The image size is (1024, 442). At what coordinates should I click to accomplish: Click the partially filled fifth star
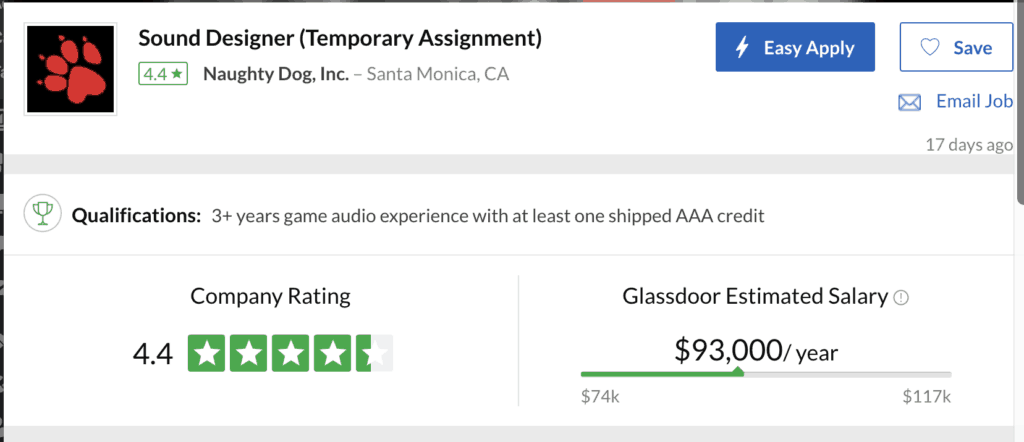coord(375,353)
